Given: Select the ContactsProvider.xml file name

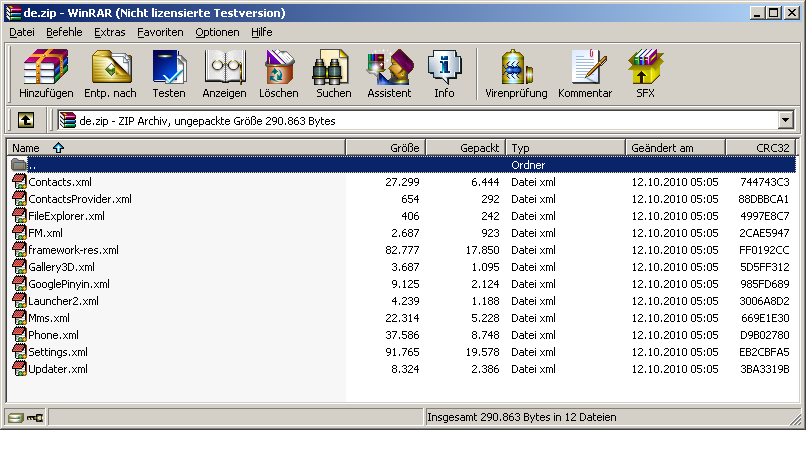Looking at the screenshot, I should point(80,199).
